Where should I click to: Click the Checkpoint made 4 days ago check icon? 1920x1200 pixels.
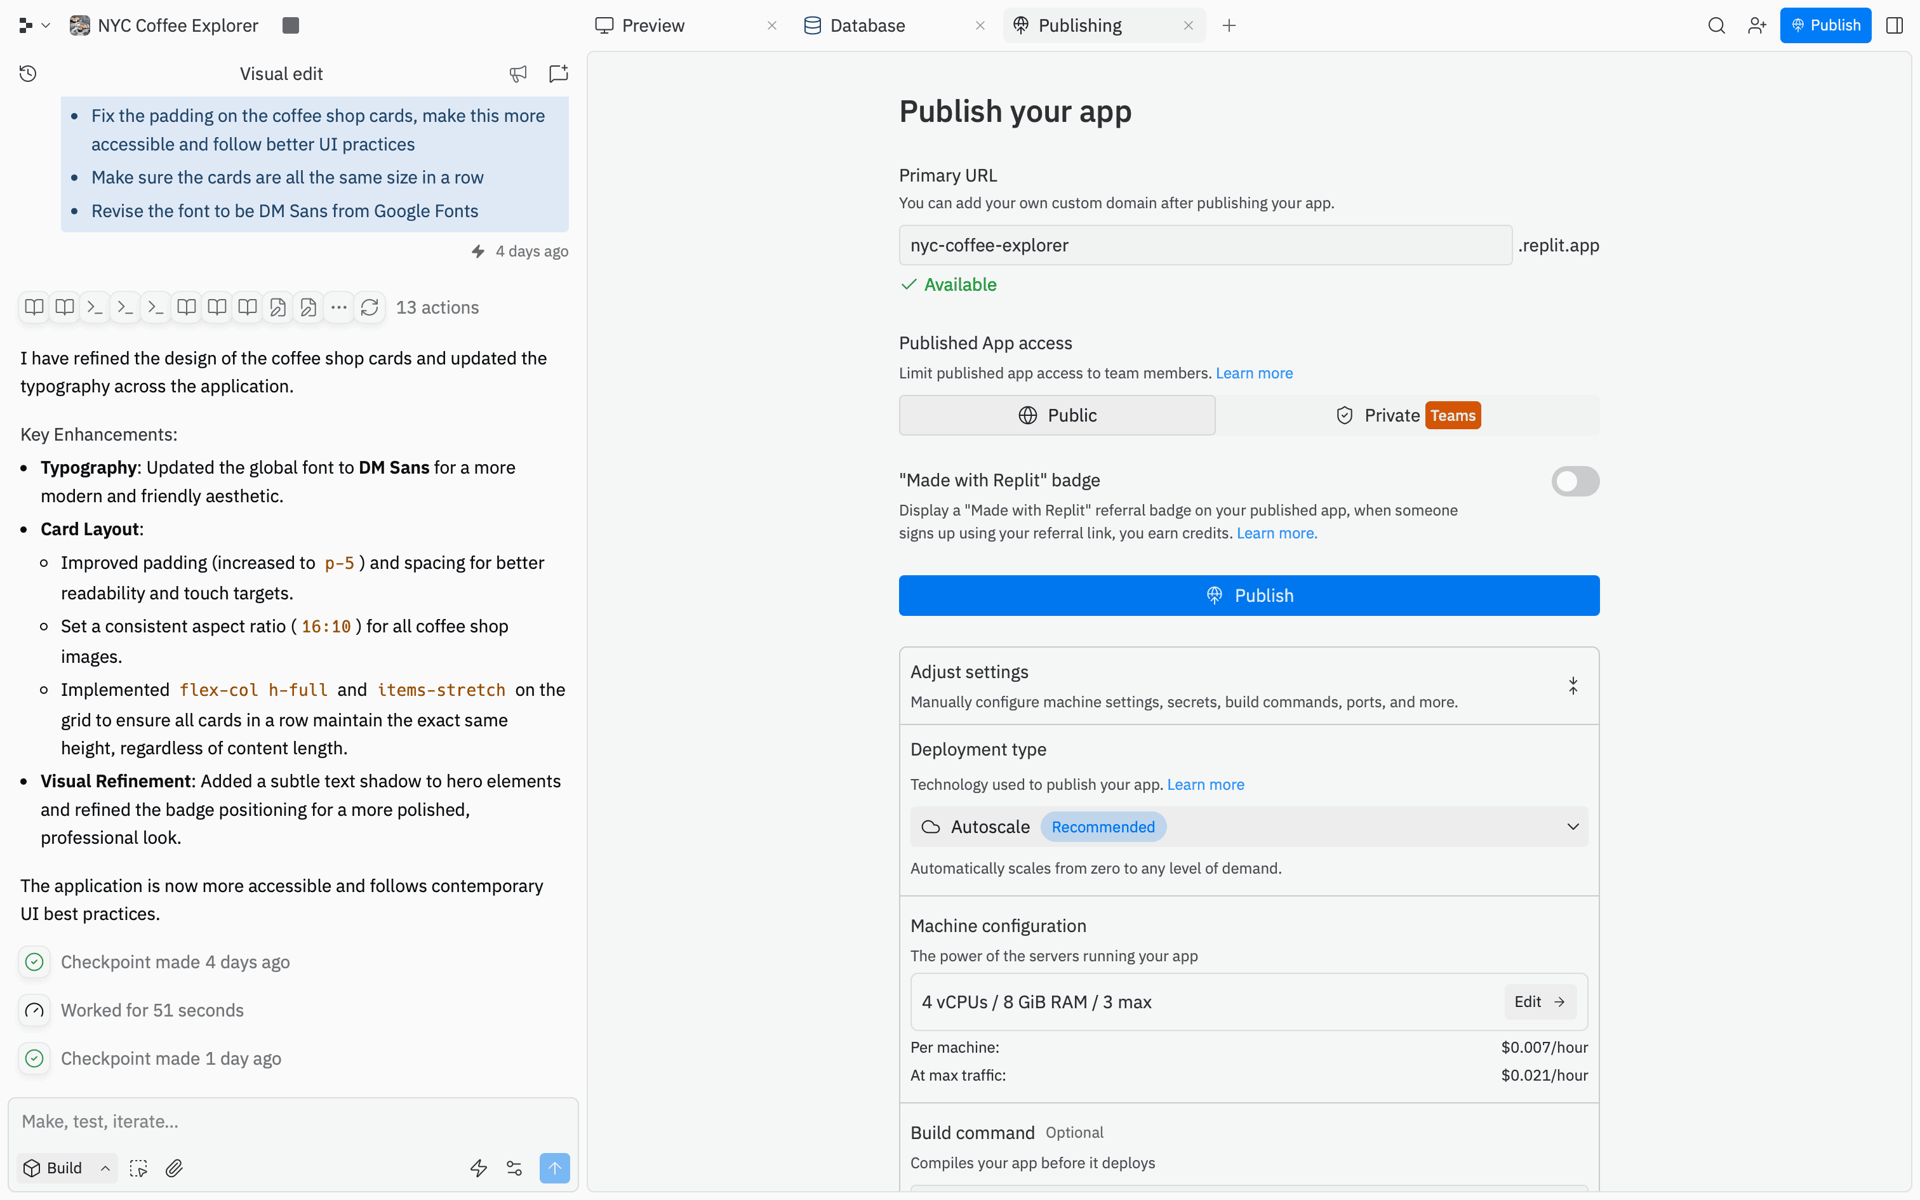point(35,962)
